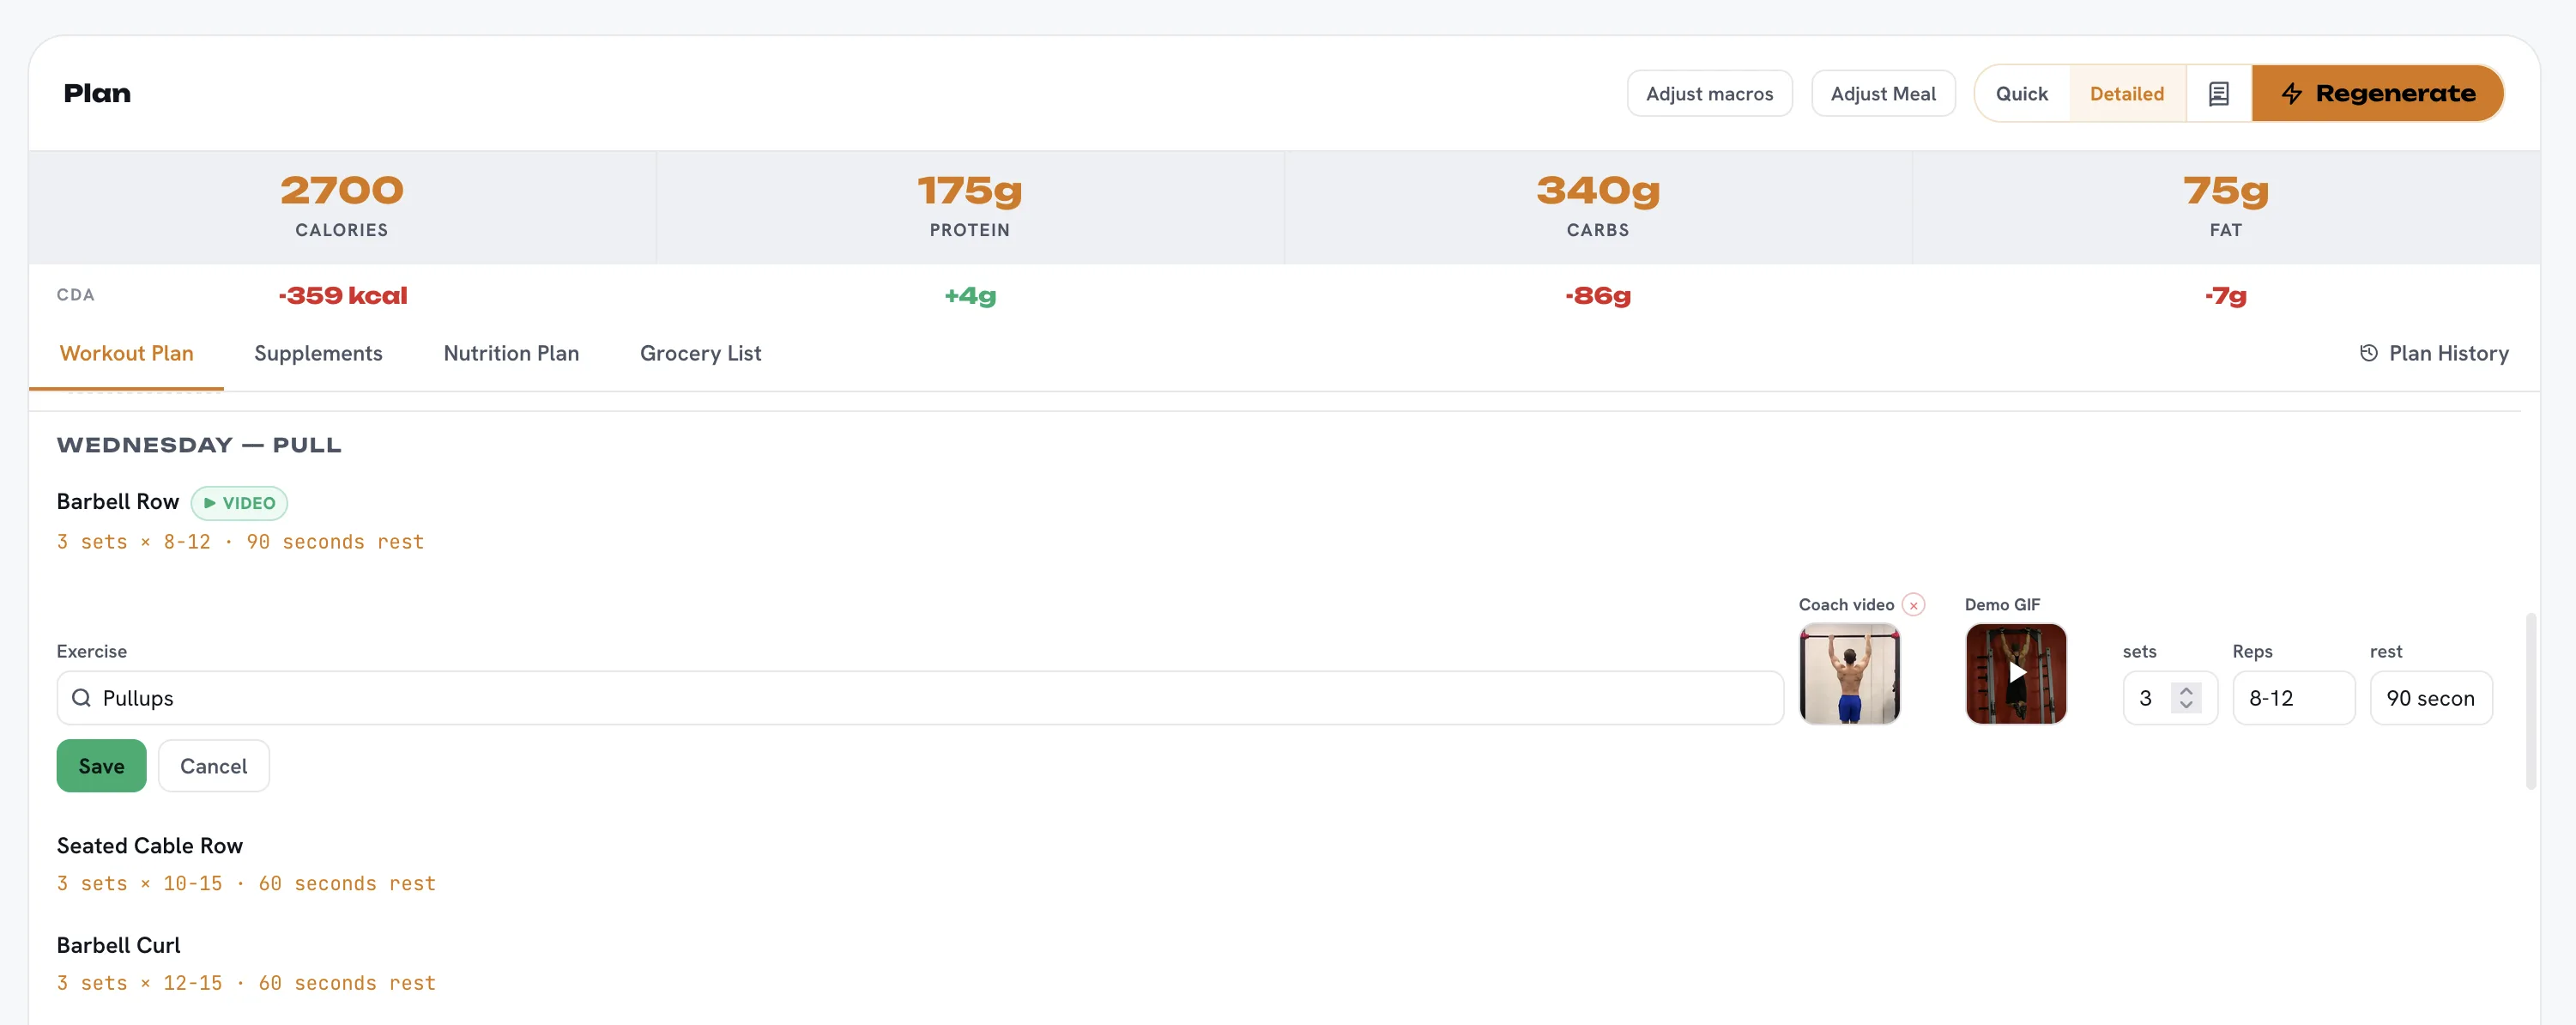Open the Nutrition Plan tab
2576x1025 pixels.
tap(511, 353)
